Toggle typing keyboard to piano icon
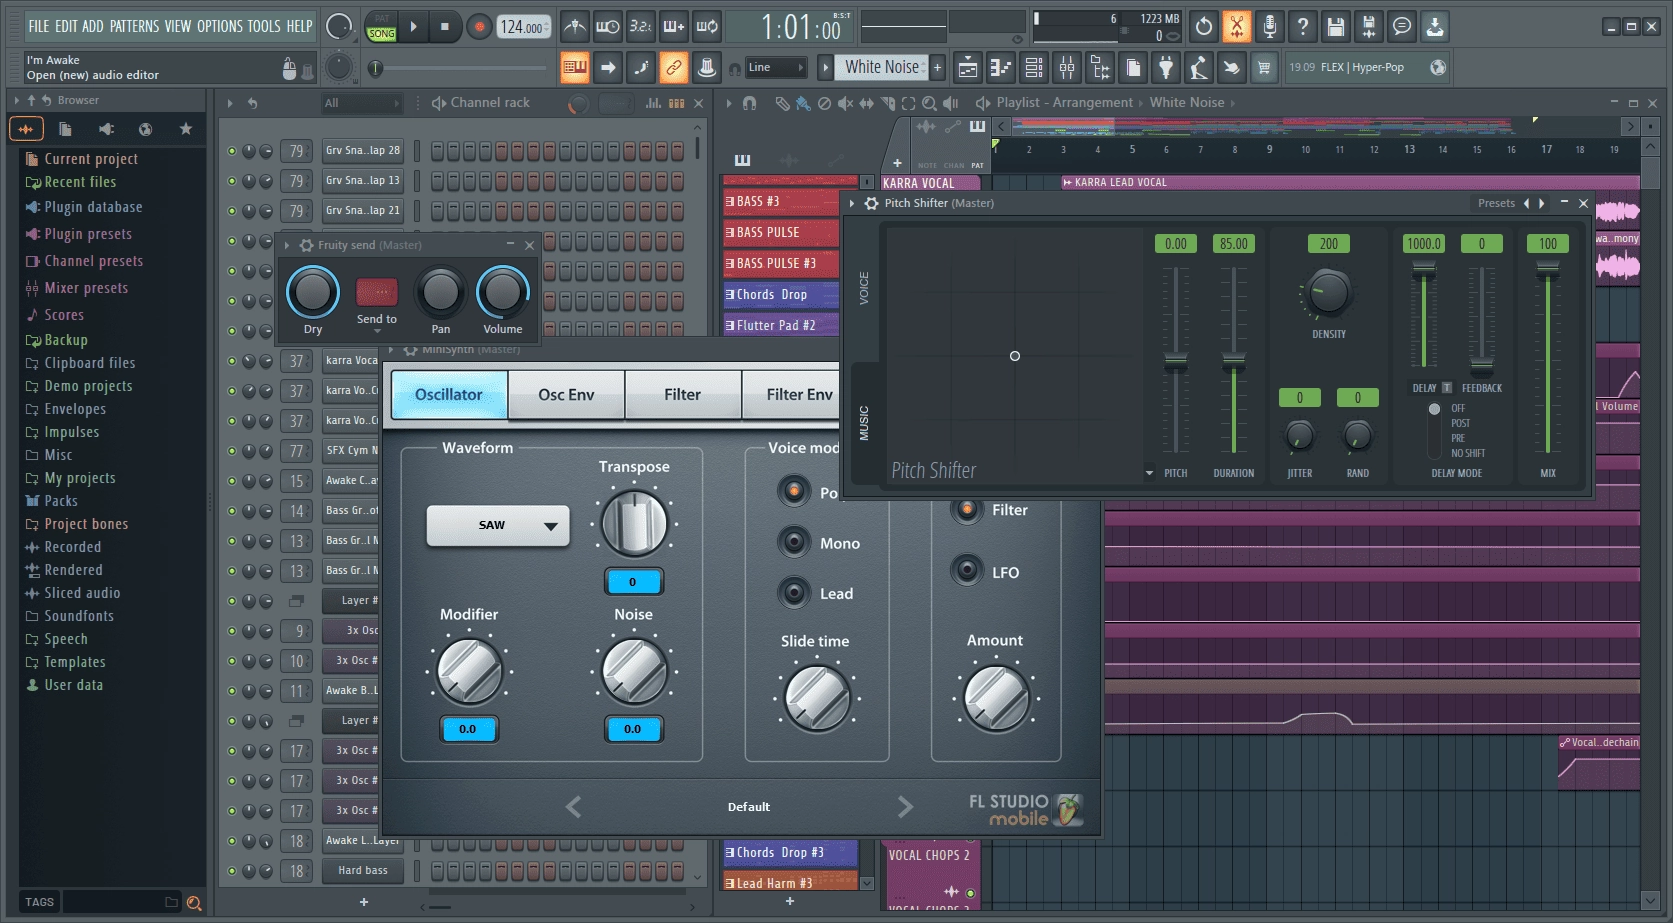The width and height of the screenshot is (1673, 923). pos(575,68)
